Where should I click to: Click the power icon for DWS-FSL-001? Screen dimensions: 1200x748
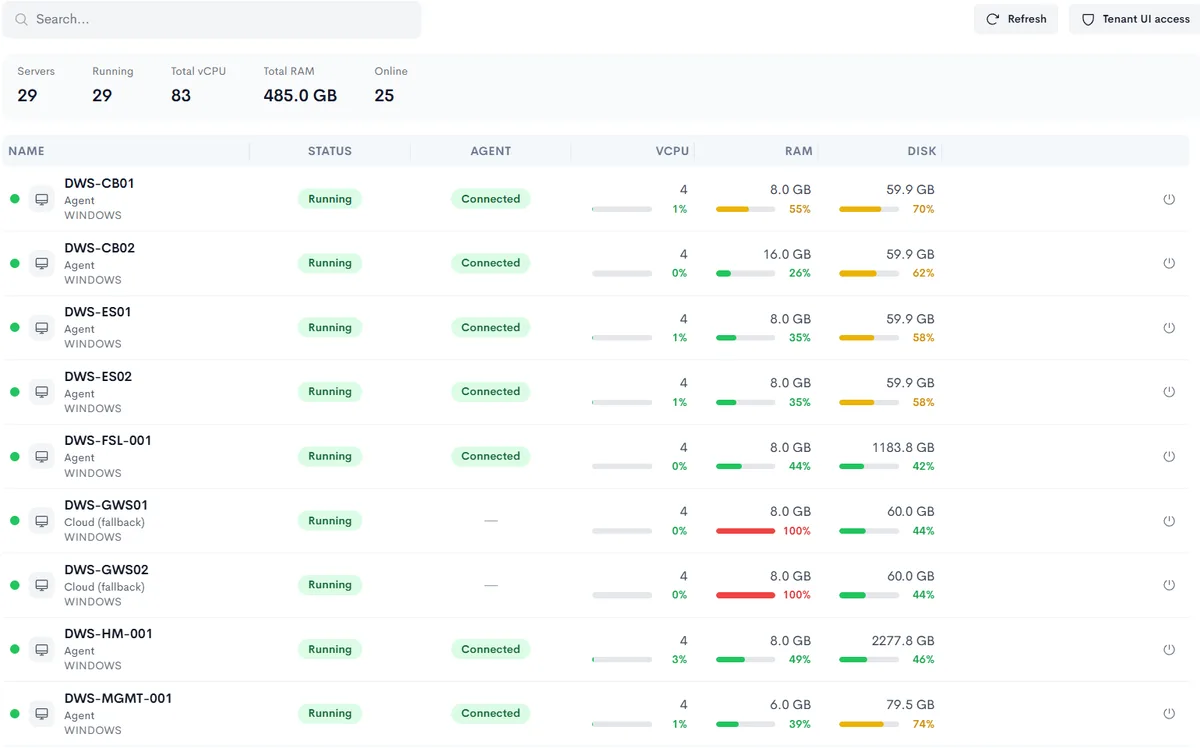1169,456
